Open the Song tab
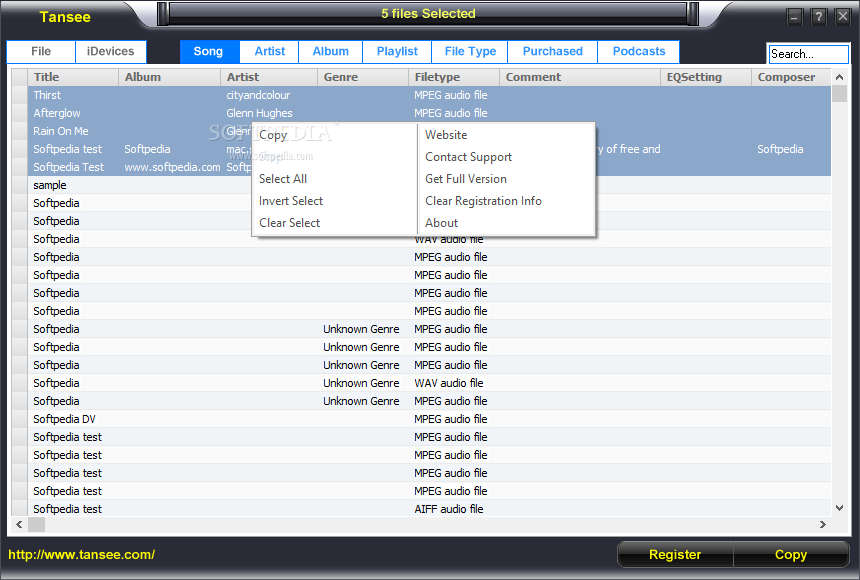The height and width of the screenshot is (580, 860). tap(208, 52)
